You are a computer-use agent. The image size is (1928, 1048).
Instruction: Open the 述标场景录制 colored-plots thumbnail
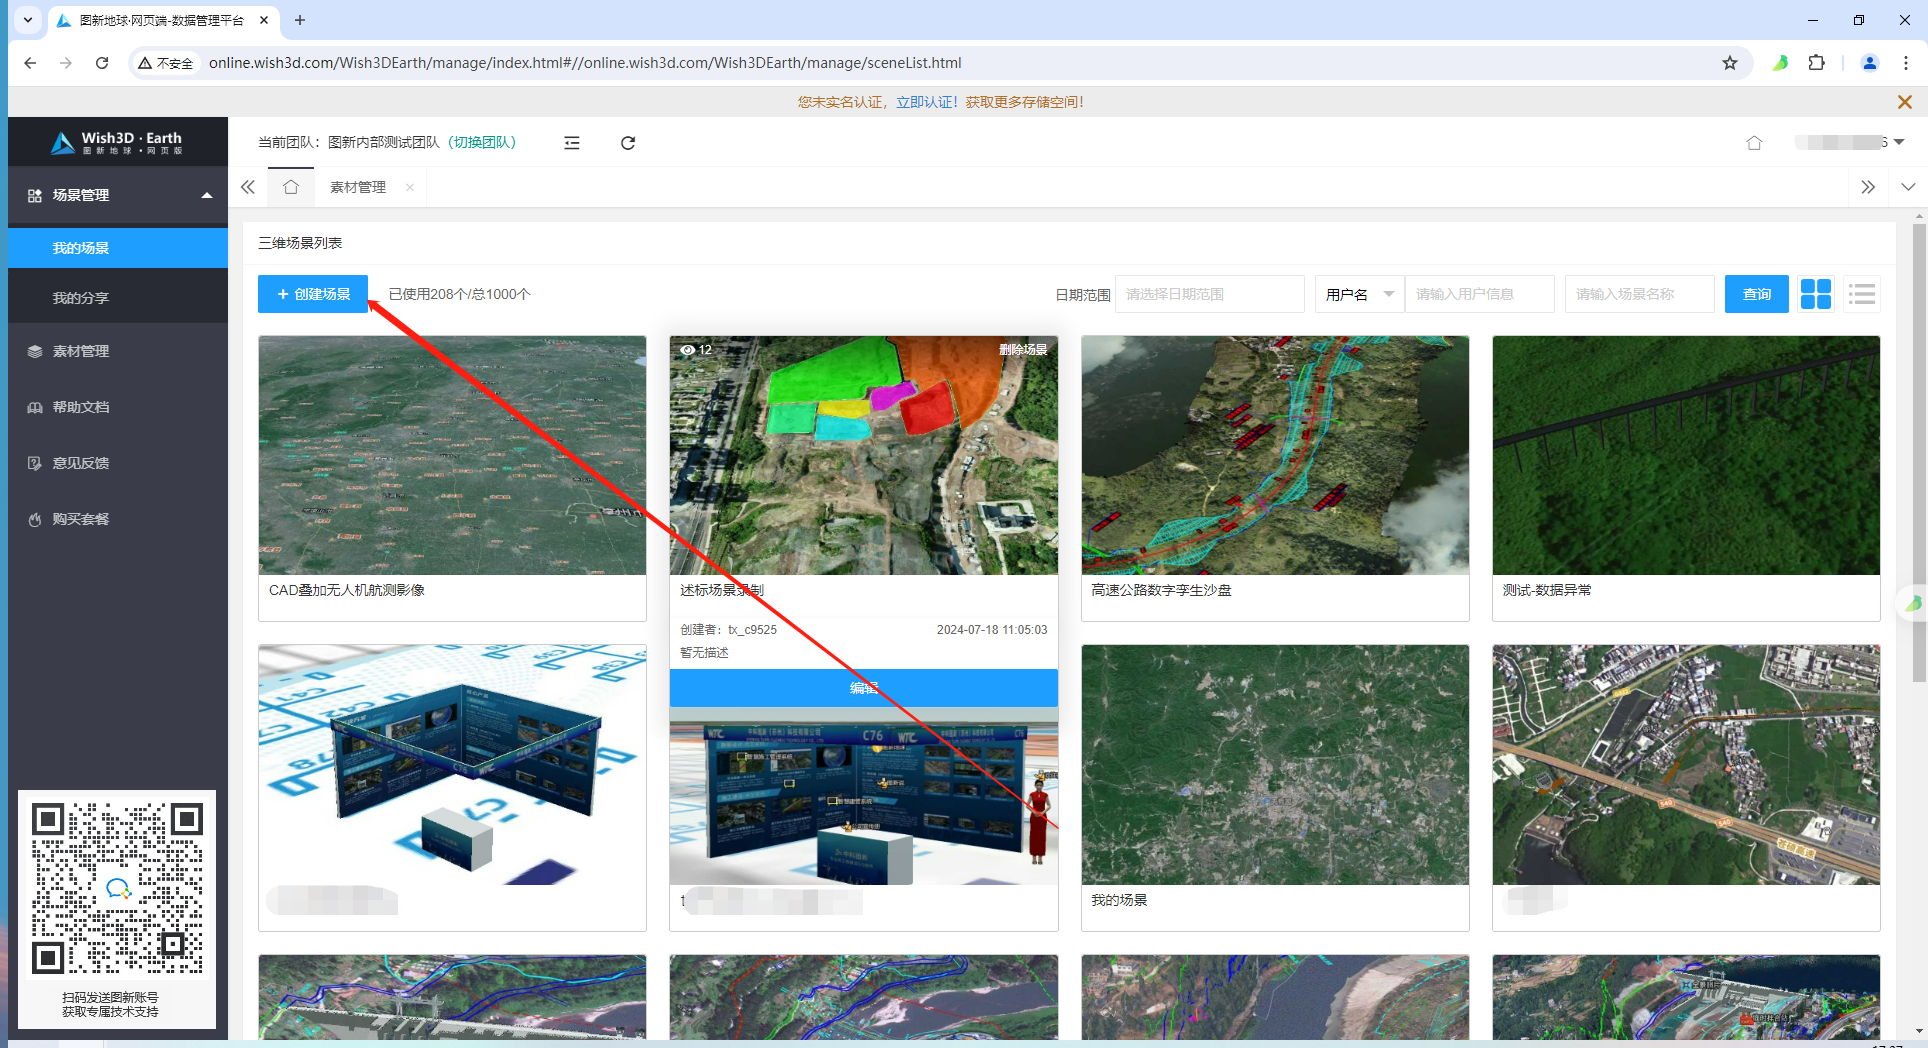(864, 455)
